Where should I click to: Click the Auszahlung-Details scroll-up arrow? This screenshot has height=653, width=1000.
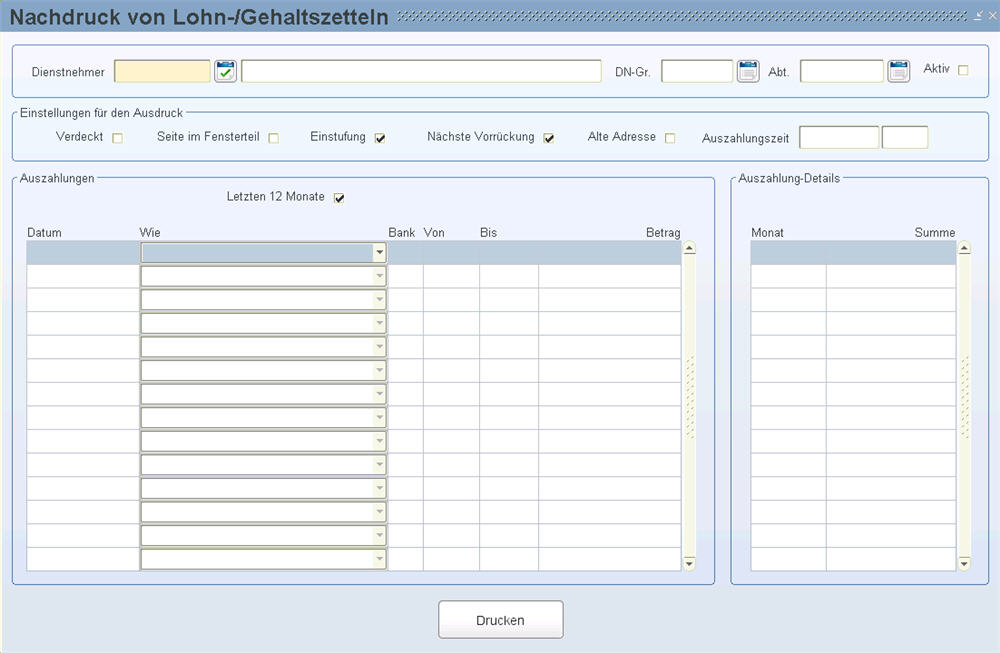[964, 249]
